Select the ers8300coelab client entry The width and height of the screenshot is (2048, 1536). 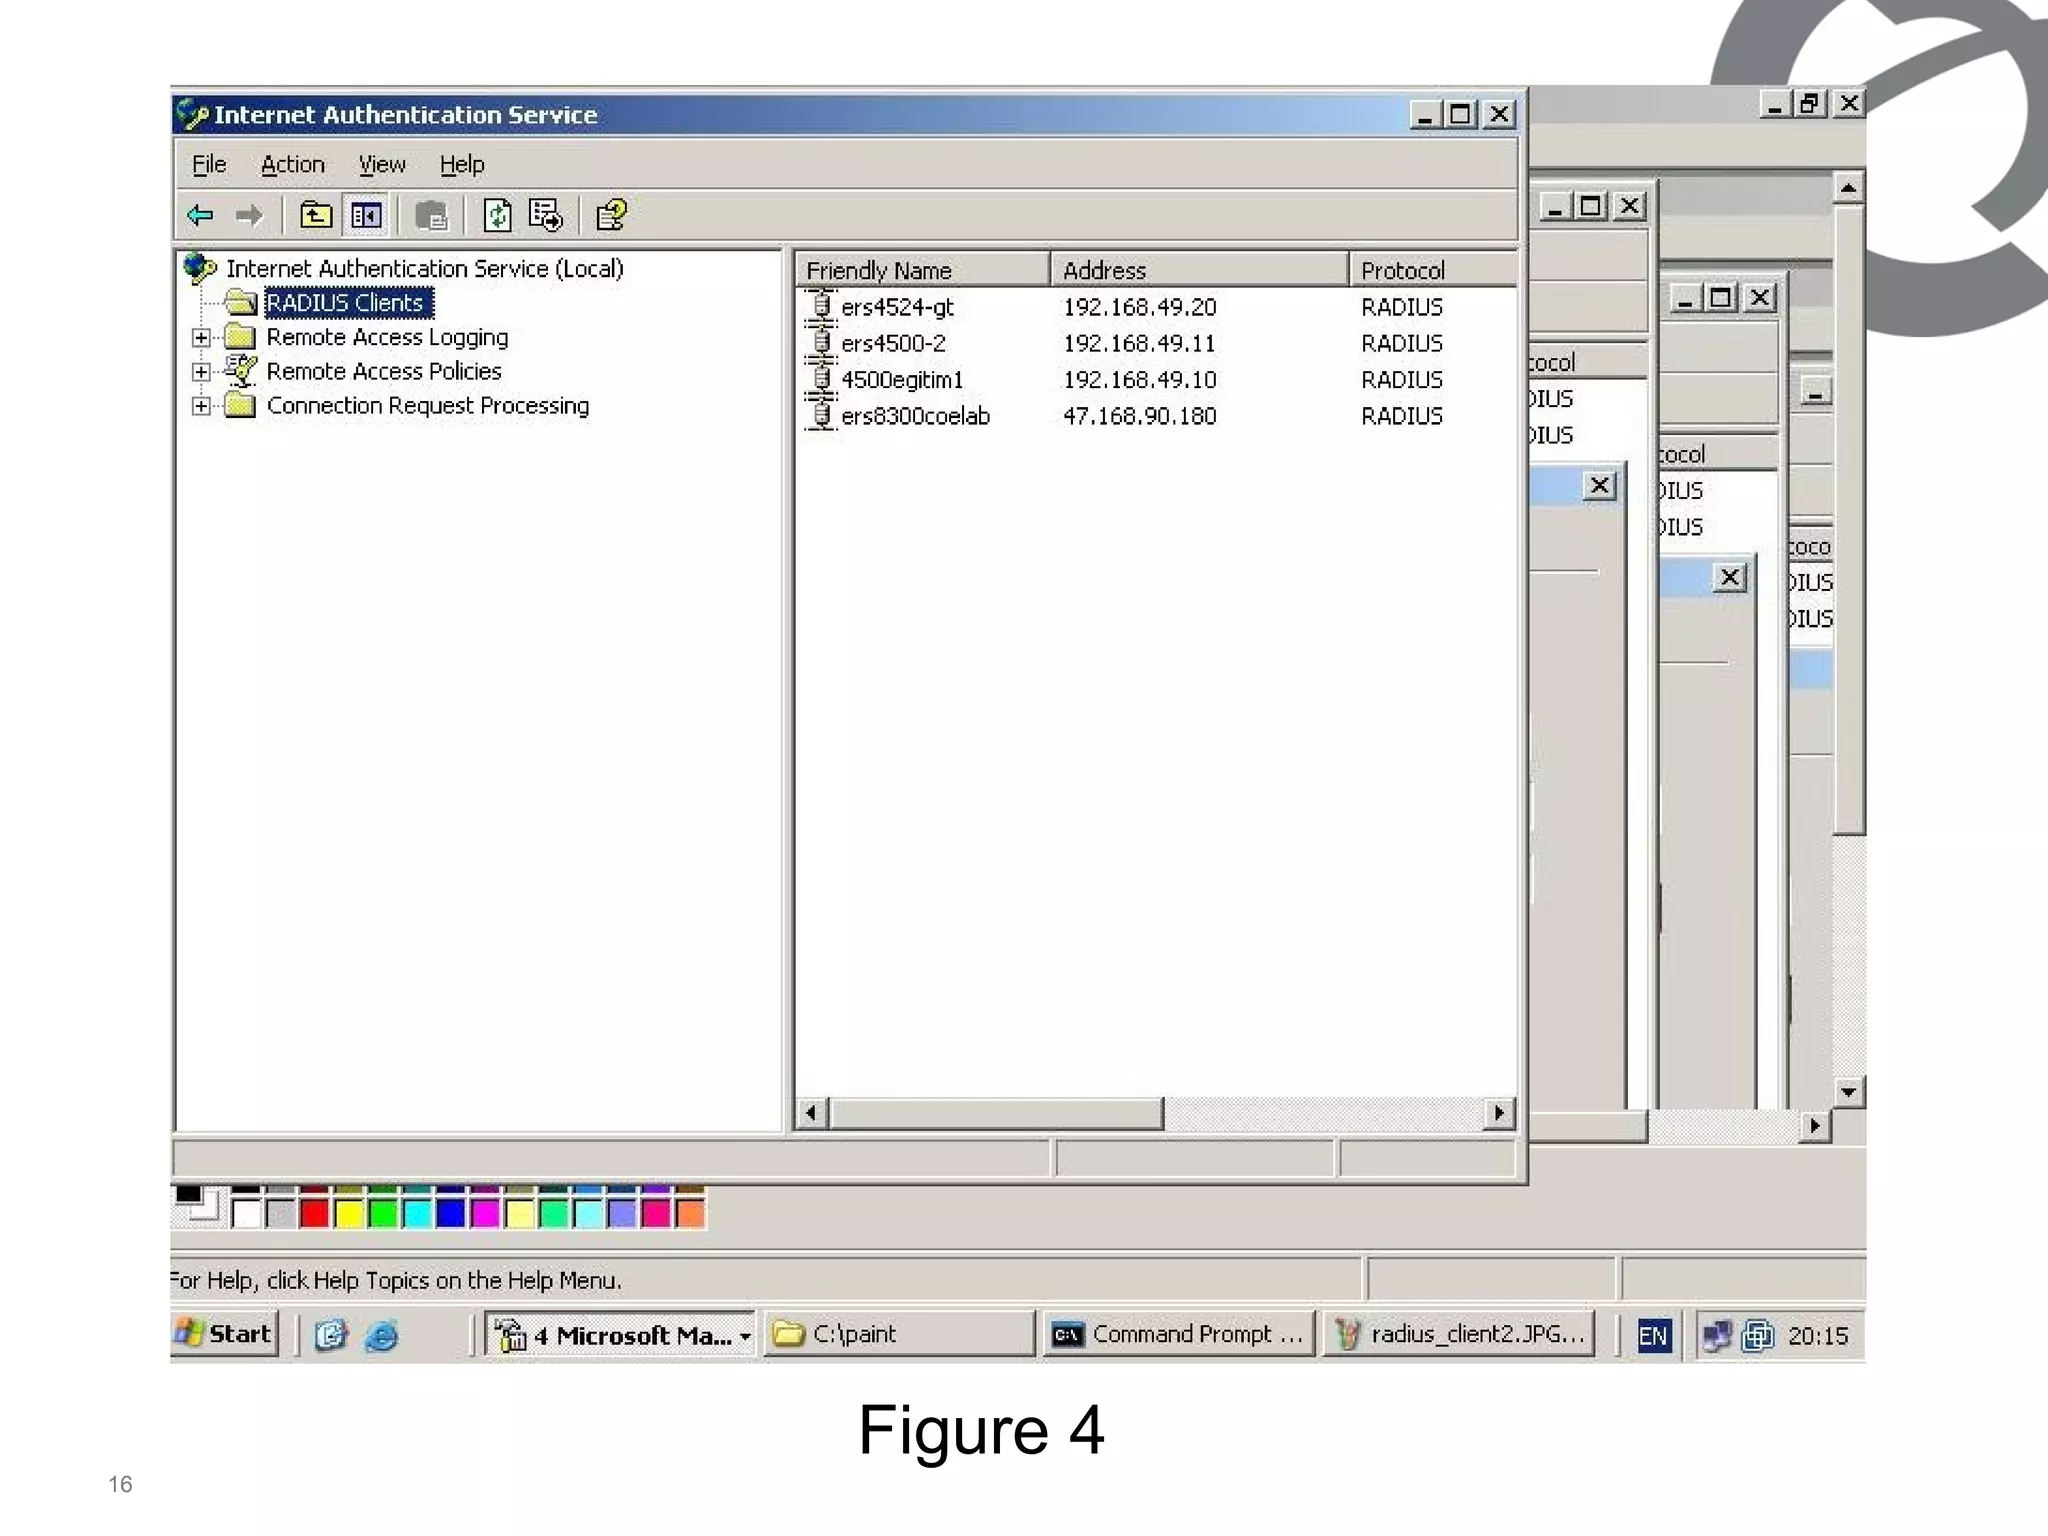(914, 416)
